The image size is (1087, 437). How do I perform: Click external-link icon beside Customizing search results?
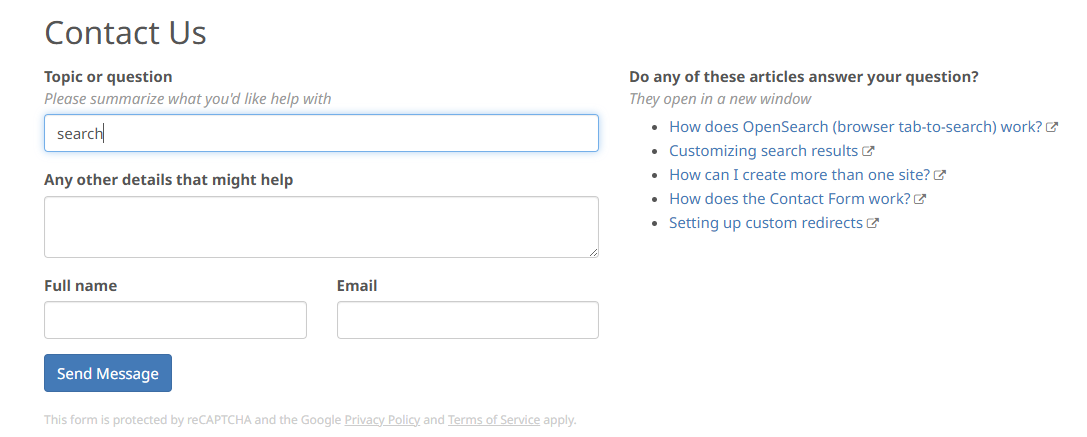[x=868, y=151]
